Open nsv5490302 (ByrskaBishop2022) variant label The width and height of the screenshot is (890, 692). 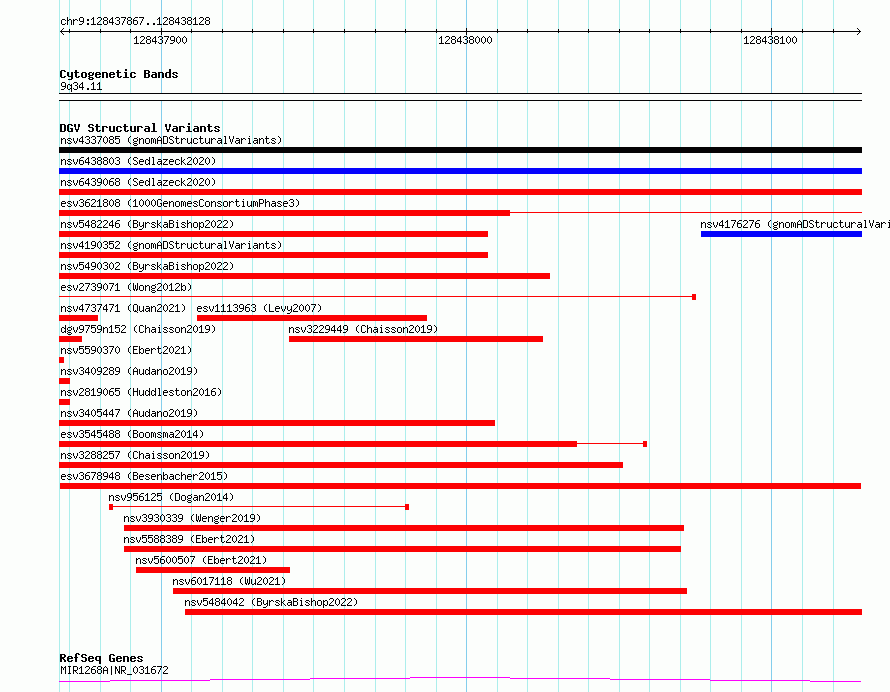click(147, 266)
